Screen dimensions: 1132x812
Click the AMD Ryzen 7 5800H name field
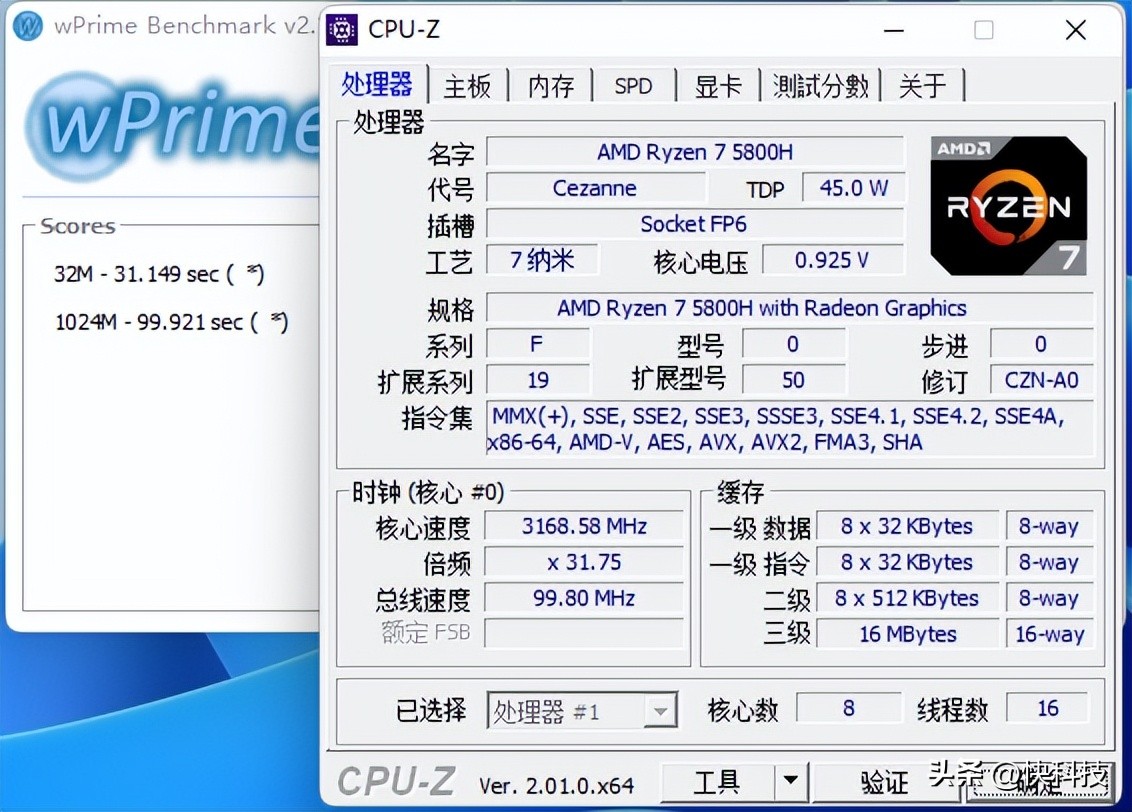point(694,152)
